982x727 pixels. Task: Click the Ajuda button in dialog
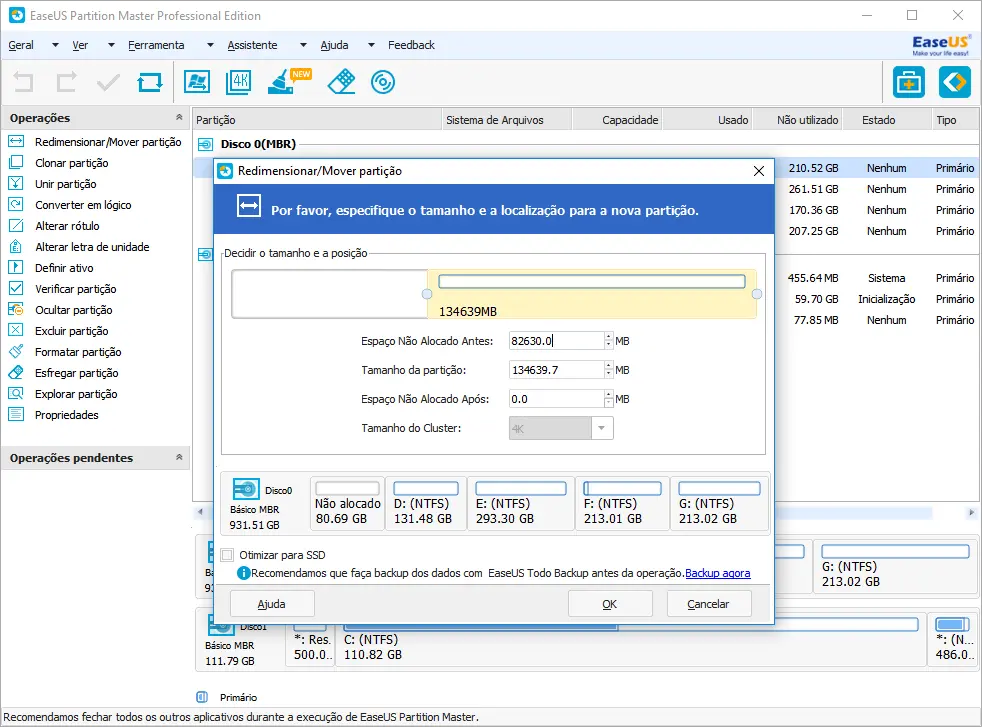pos(272,604)
